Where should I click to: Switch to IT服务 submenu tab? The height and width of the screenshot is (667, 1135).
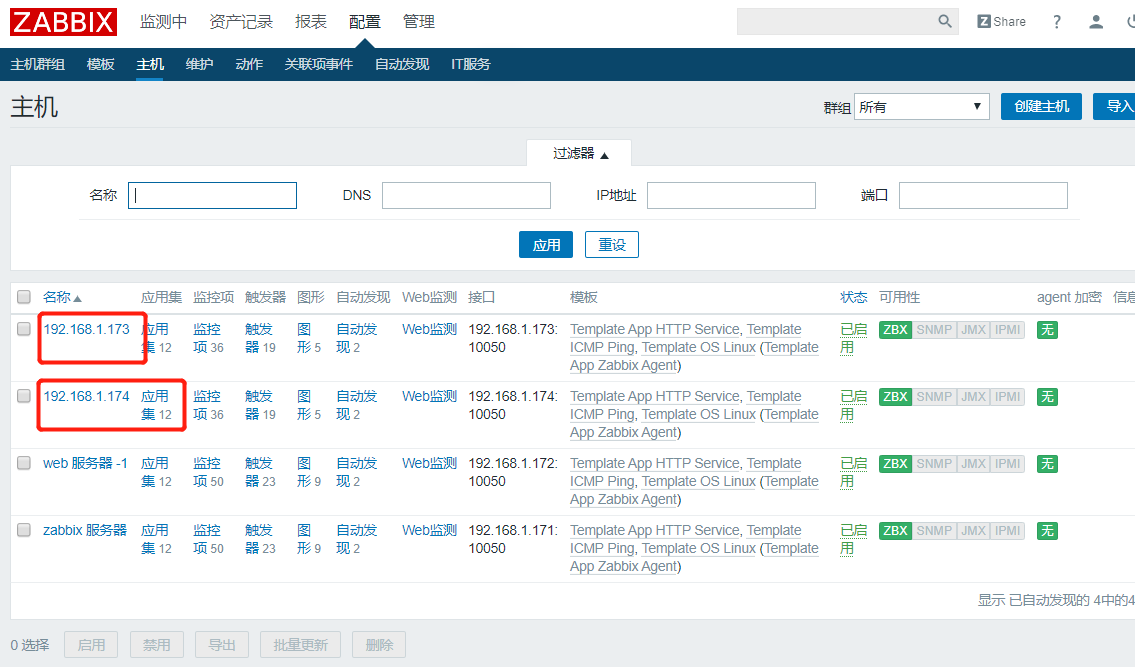click(471, 64)
